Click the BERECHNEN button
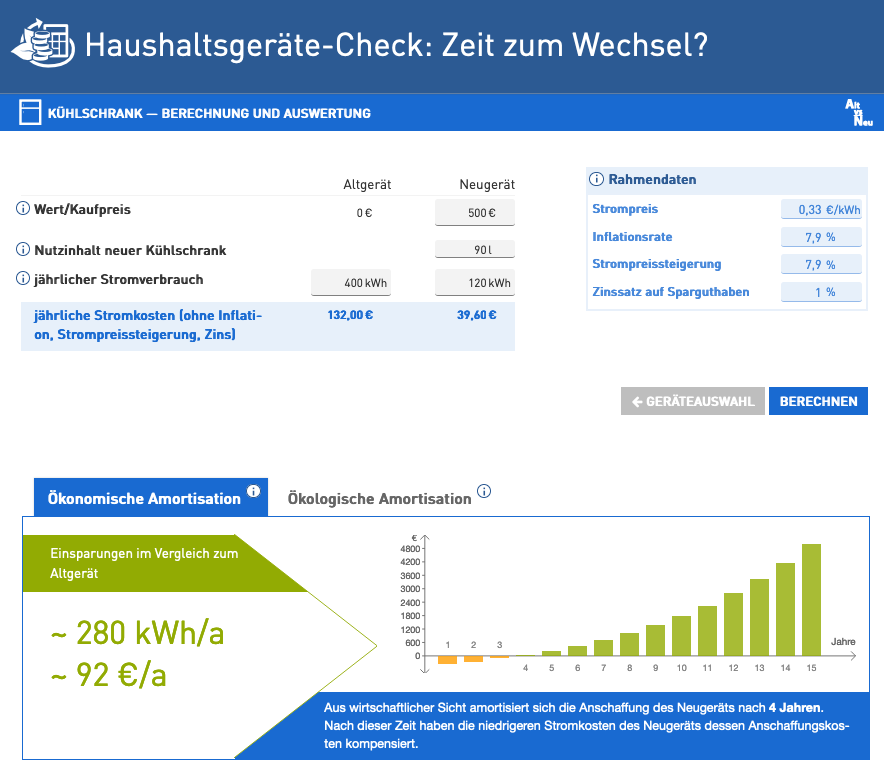Screen dimensions: 884x783 [x=818, y=401]
